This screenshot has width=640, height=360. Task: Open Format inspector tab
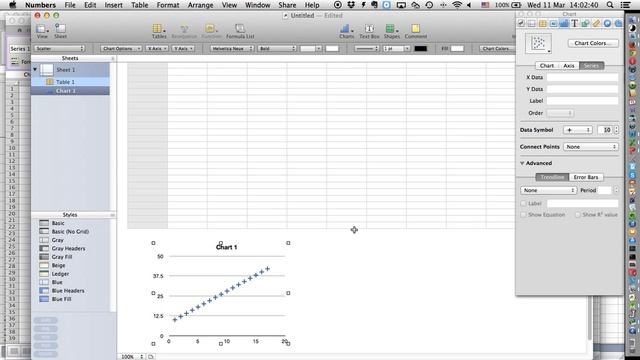(x=553, y=24)
